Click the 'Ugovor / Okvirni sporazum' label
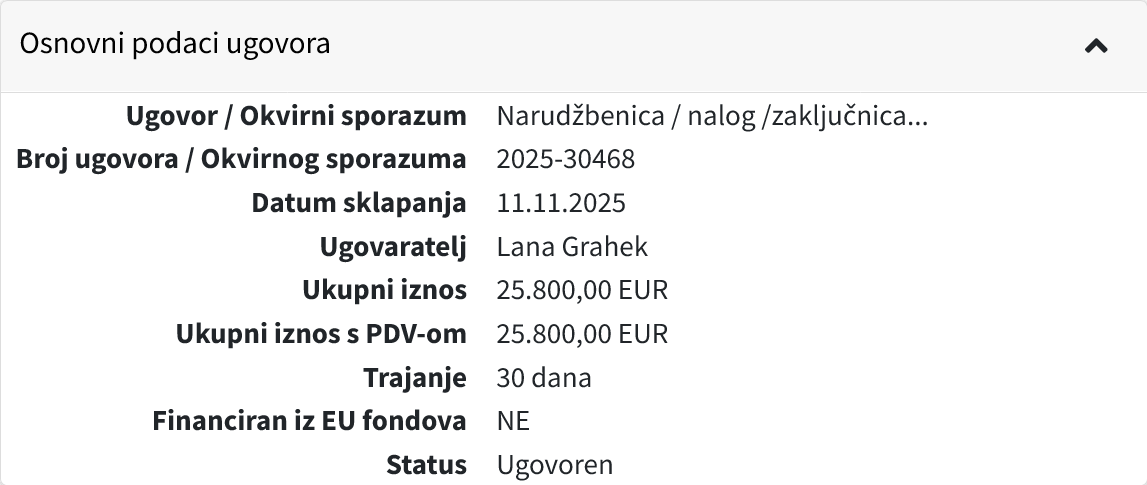Image resolution: width=1147 pixels, height=485 pixels. point(296,116)
